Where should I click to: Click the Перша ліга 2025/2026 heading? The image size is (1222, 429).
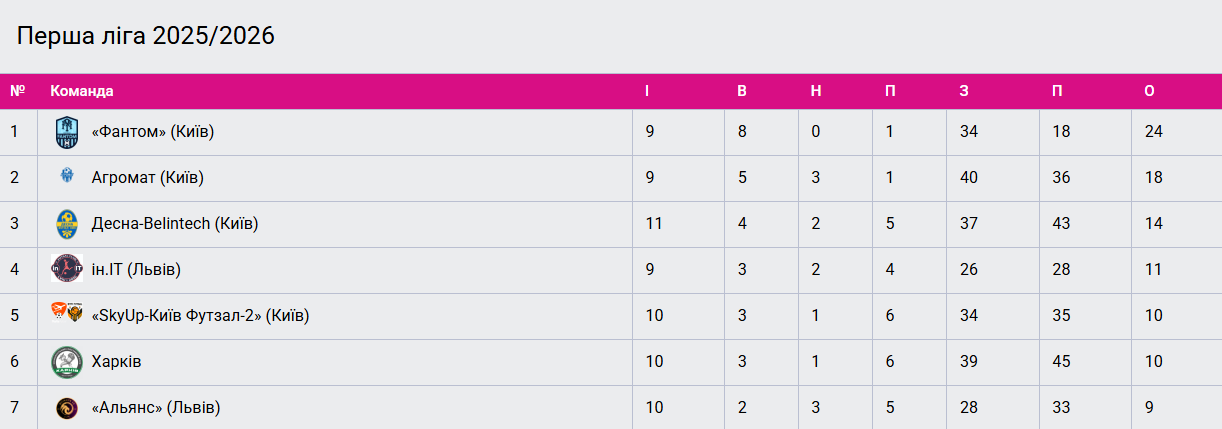point(146,37)
